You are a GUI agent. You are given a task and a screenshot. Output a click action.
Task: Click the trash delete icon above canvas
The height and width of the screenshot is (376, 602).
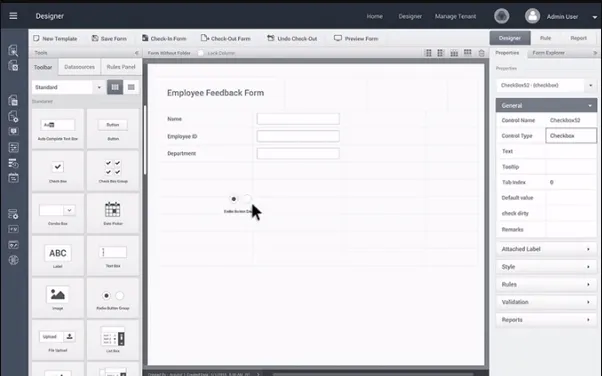(x=481, y=53)
